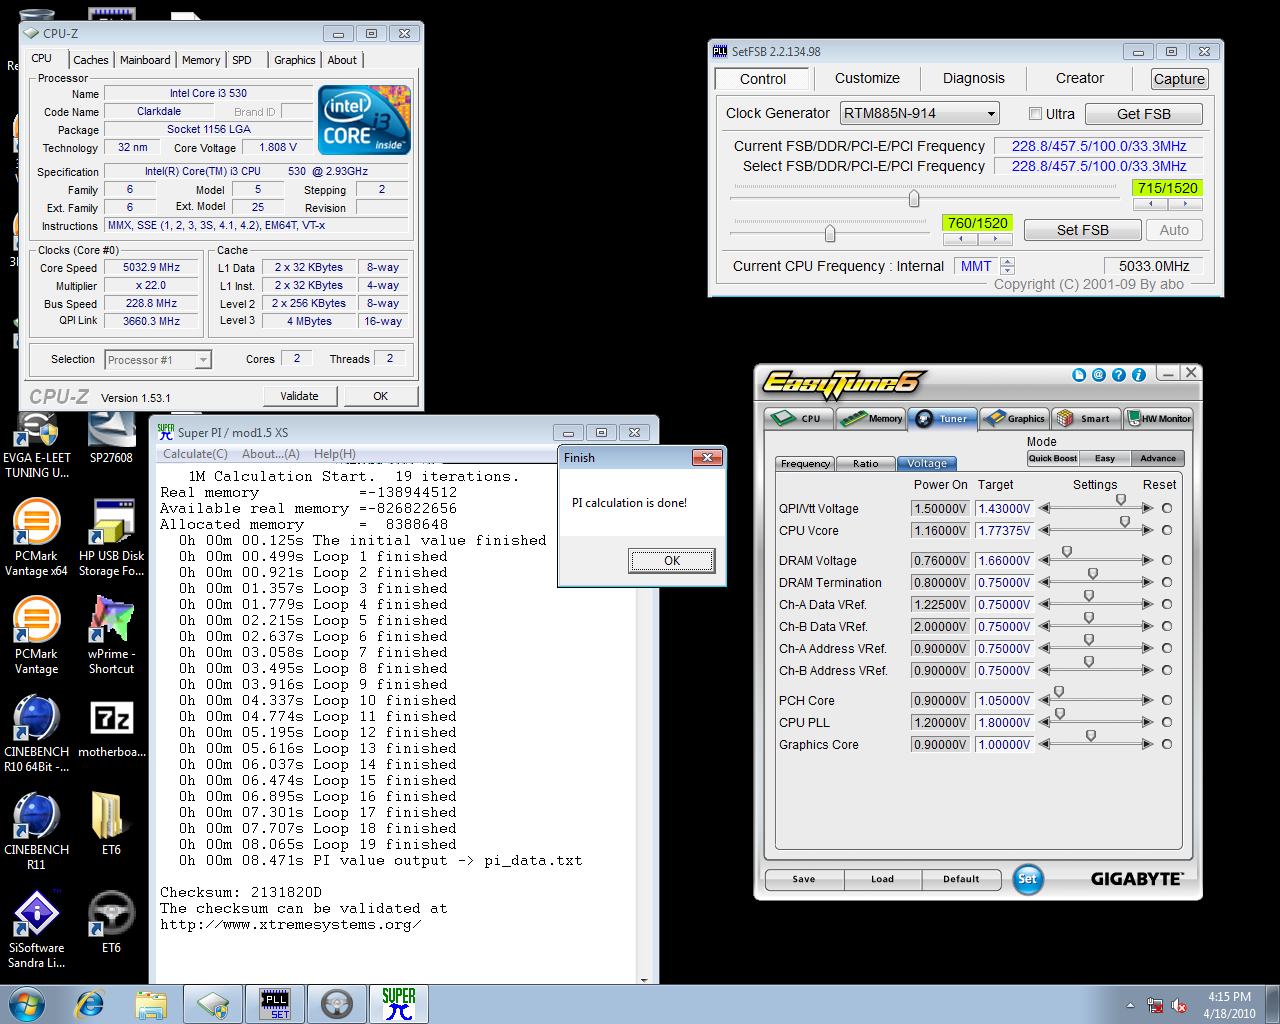Reset QPI/Vtt Voltage radio button
Image resolution: width=1280 pixels, height=1024 pixels.
pos(1167,508)
